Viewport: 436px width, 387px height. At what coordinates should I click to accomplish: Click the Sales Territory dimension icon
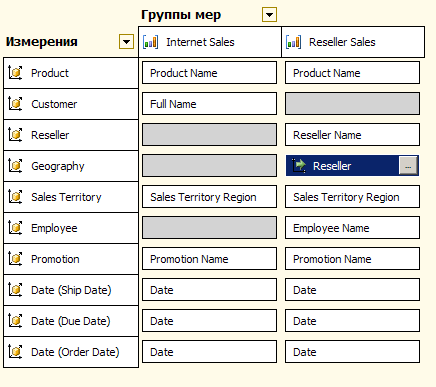pos(15,197)
